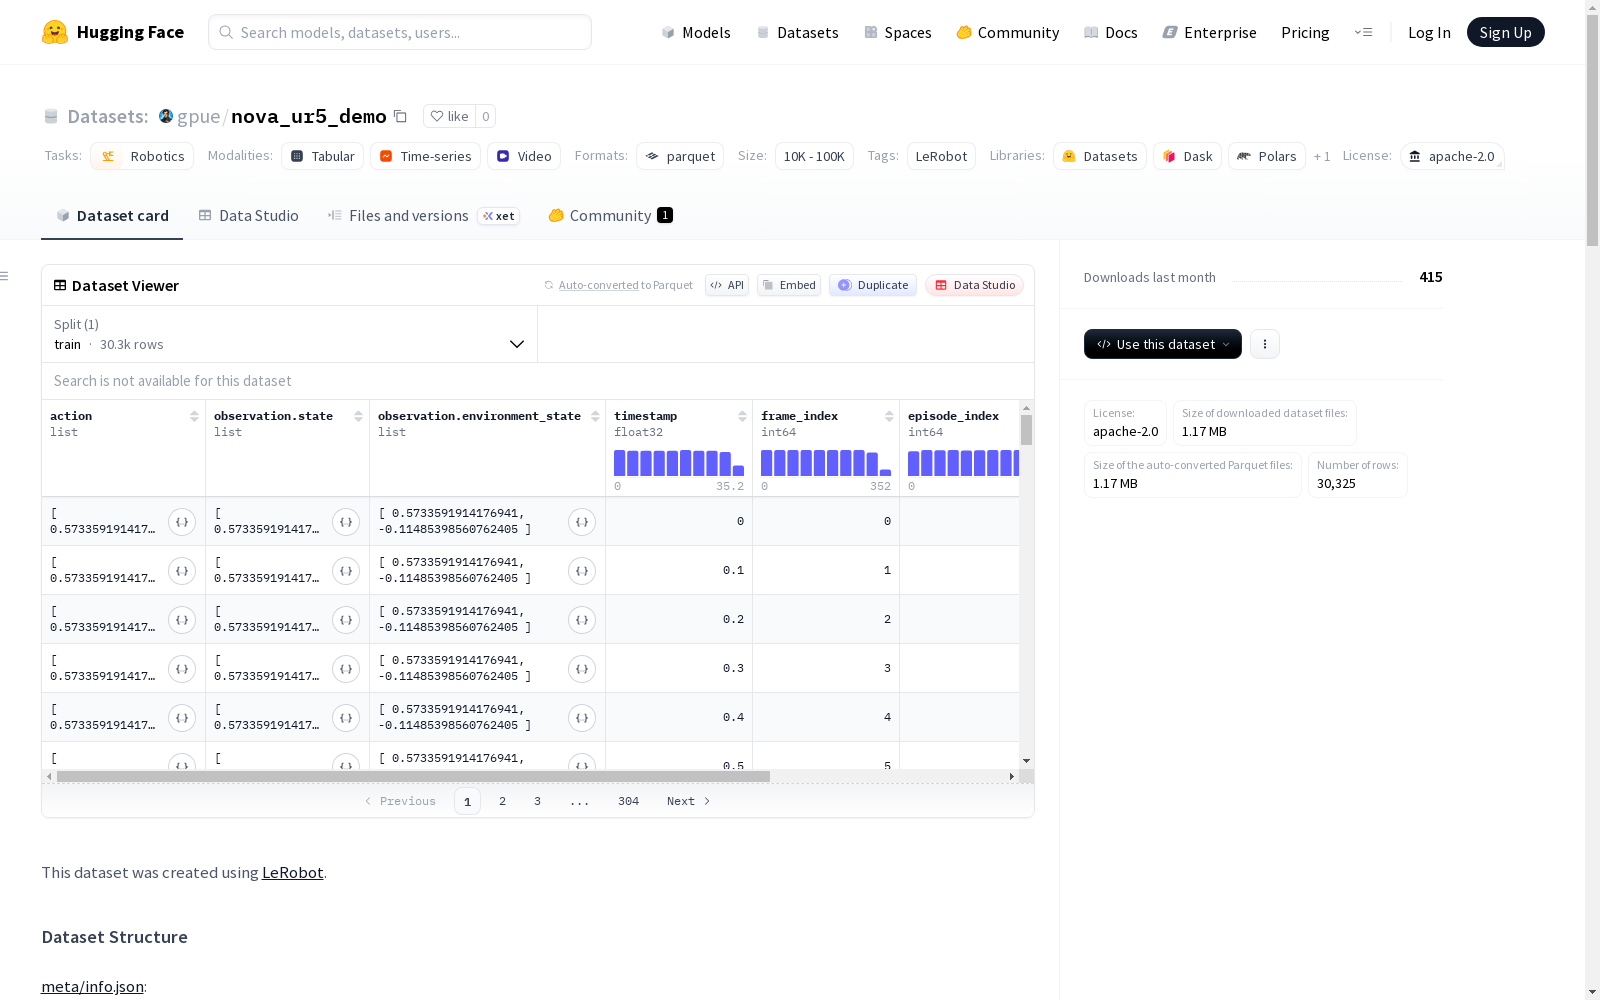
Task: Click the Duplicate button
Action: (873, 285)
